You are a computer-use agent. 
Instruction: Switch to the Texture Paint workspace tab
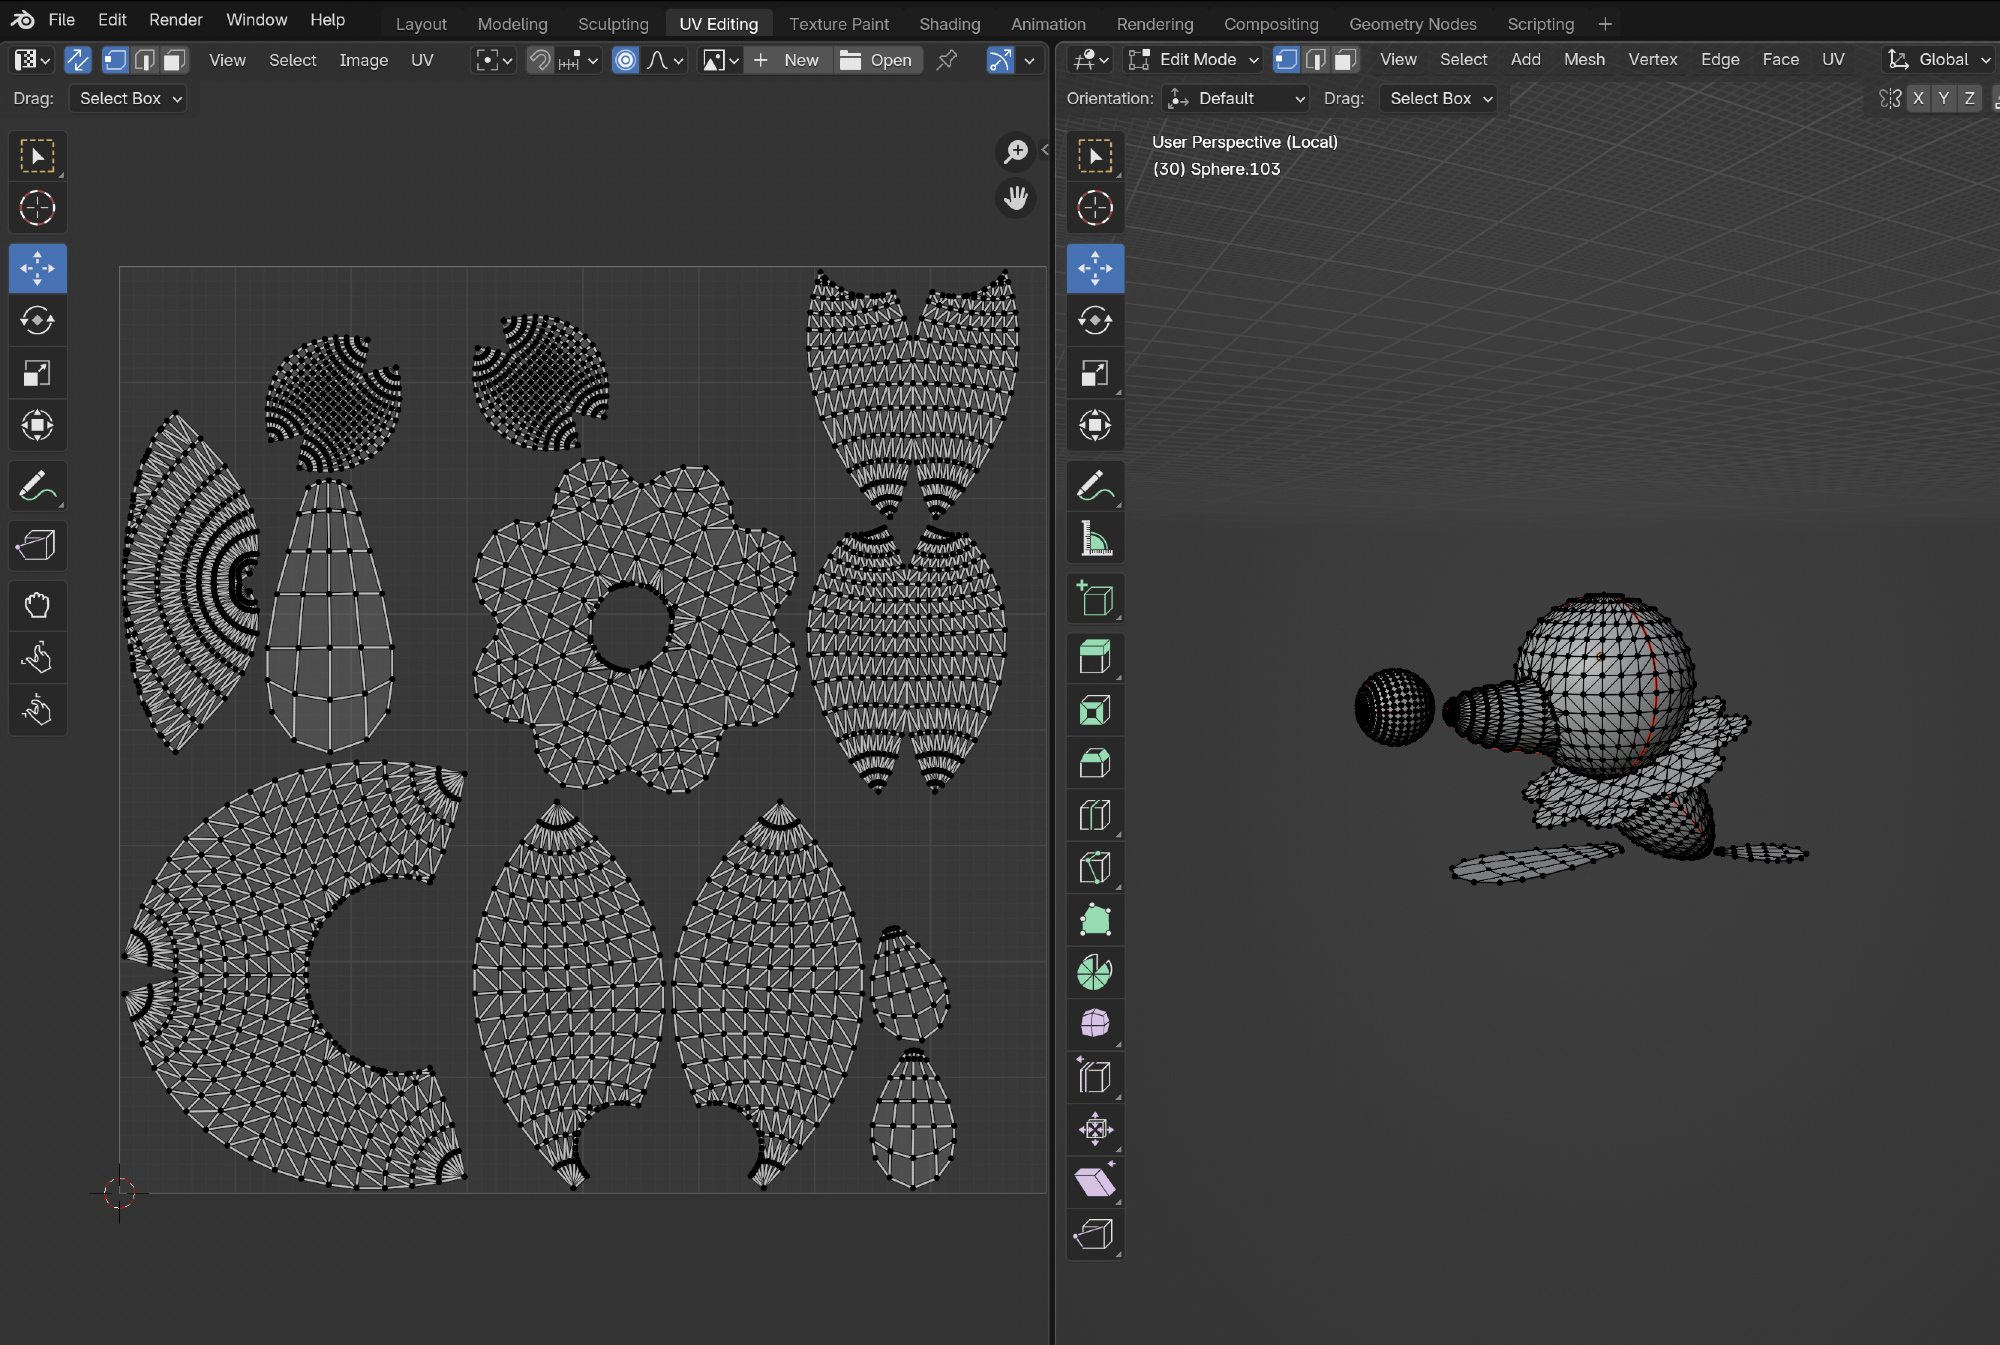tap(838, 24)
